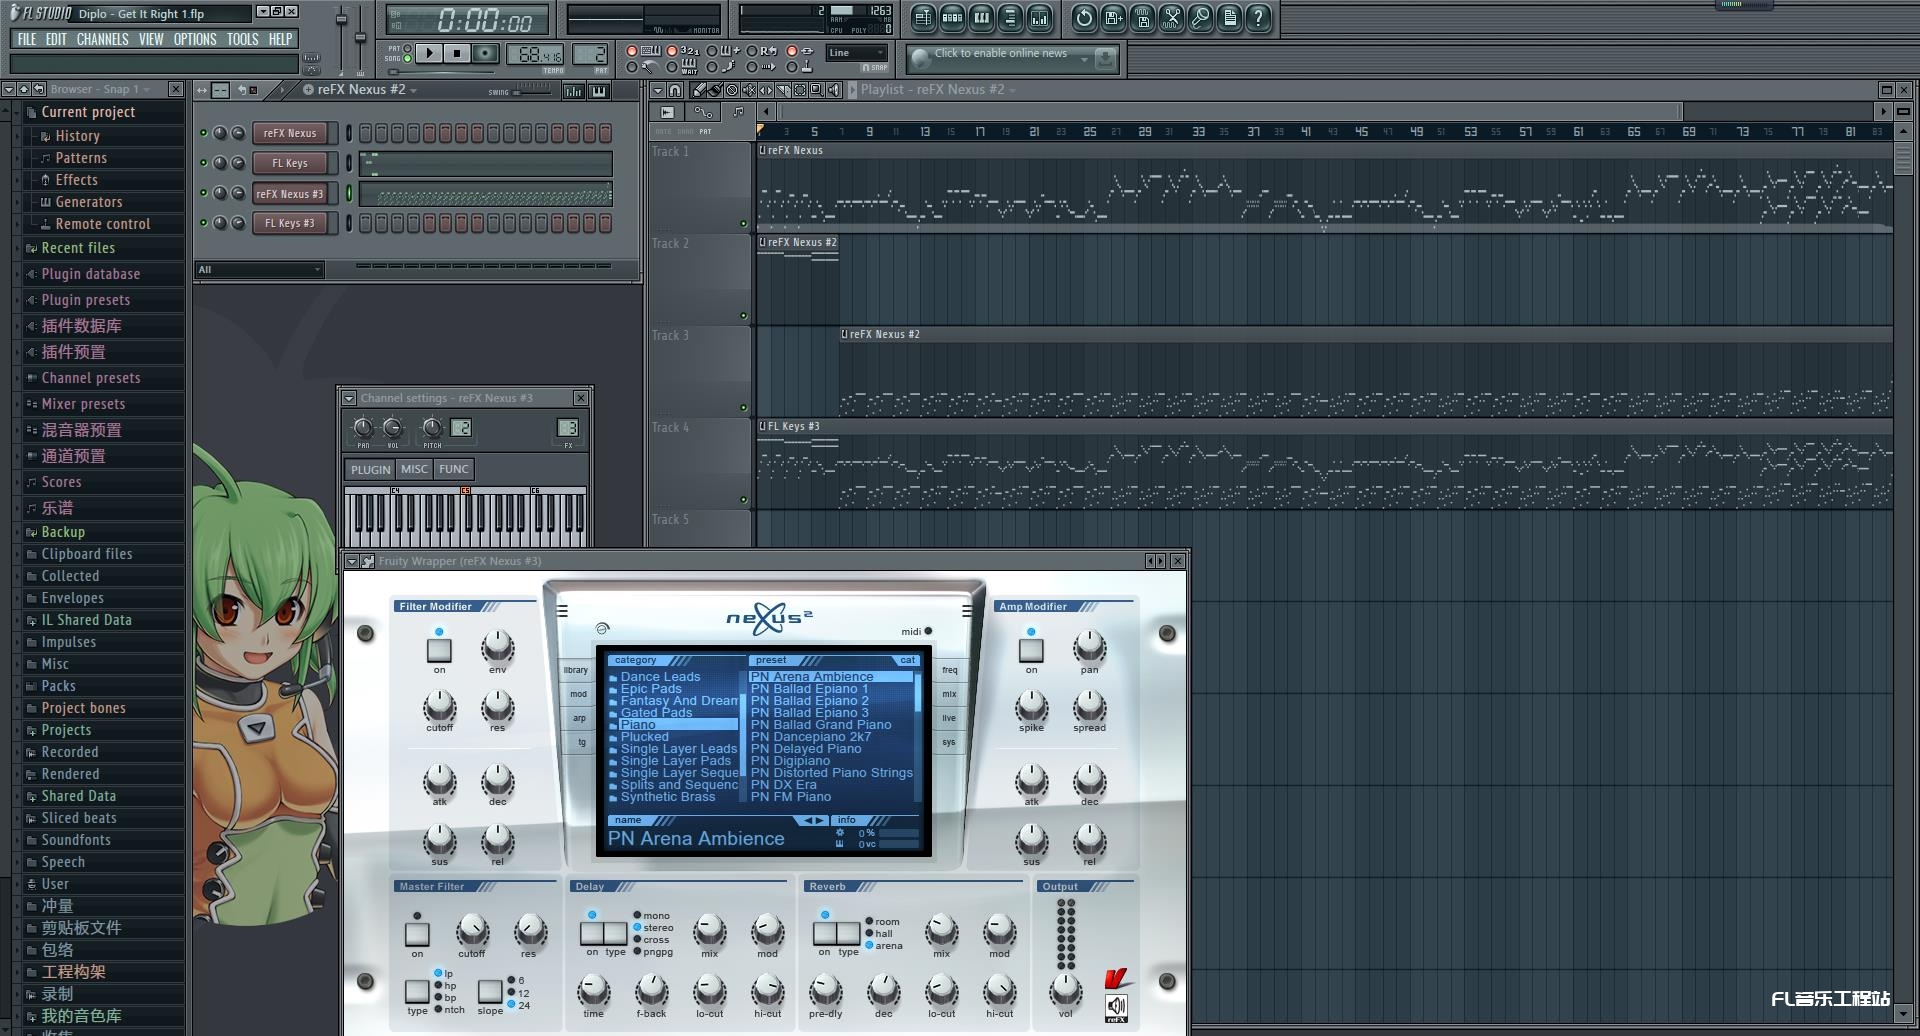This screenshot has height=1036, width=1920.
Task: Select the Playback speaker tool in Playlist
Action: (x=834, y=90)
